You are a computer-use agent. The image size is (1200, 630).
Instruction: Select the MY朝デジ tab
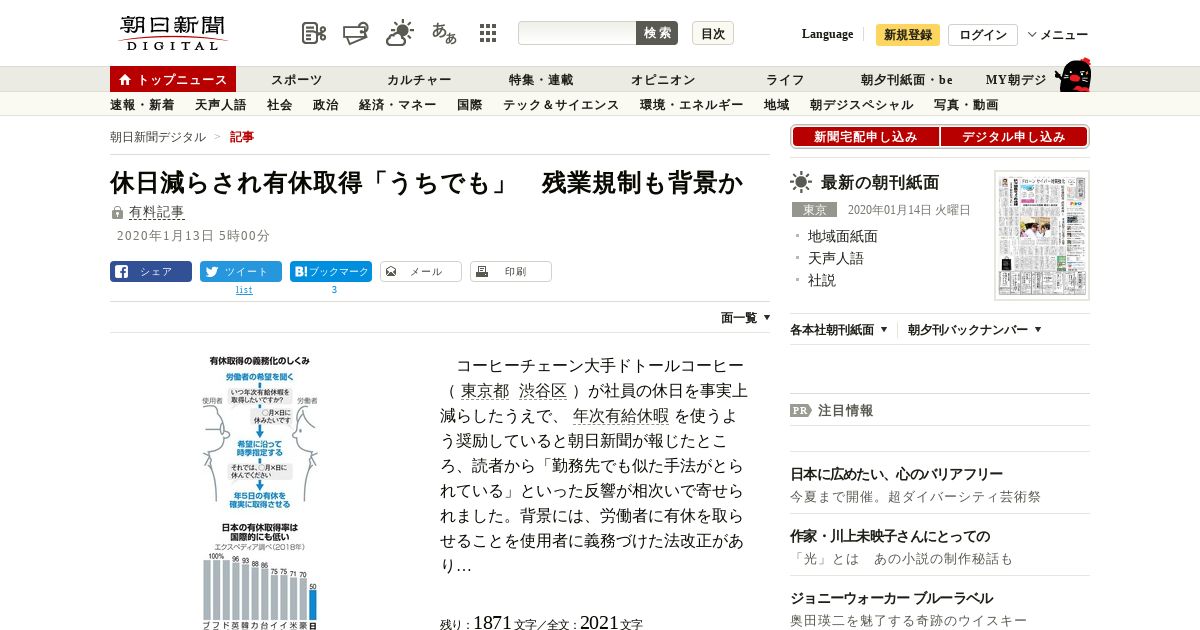(1015, 79)
